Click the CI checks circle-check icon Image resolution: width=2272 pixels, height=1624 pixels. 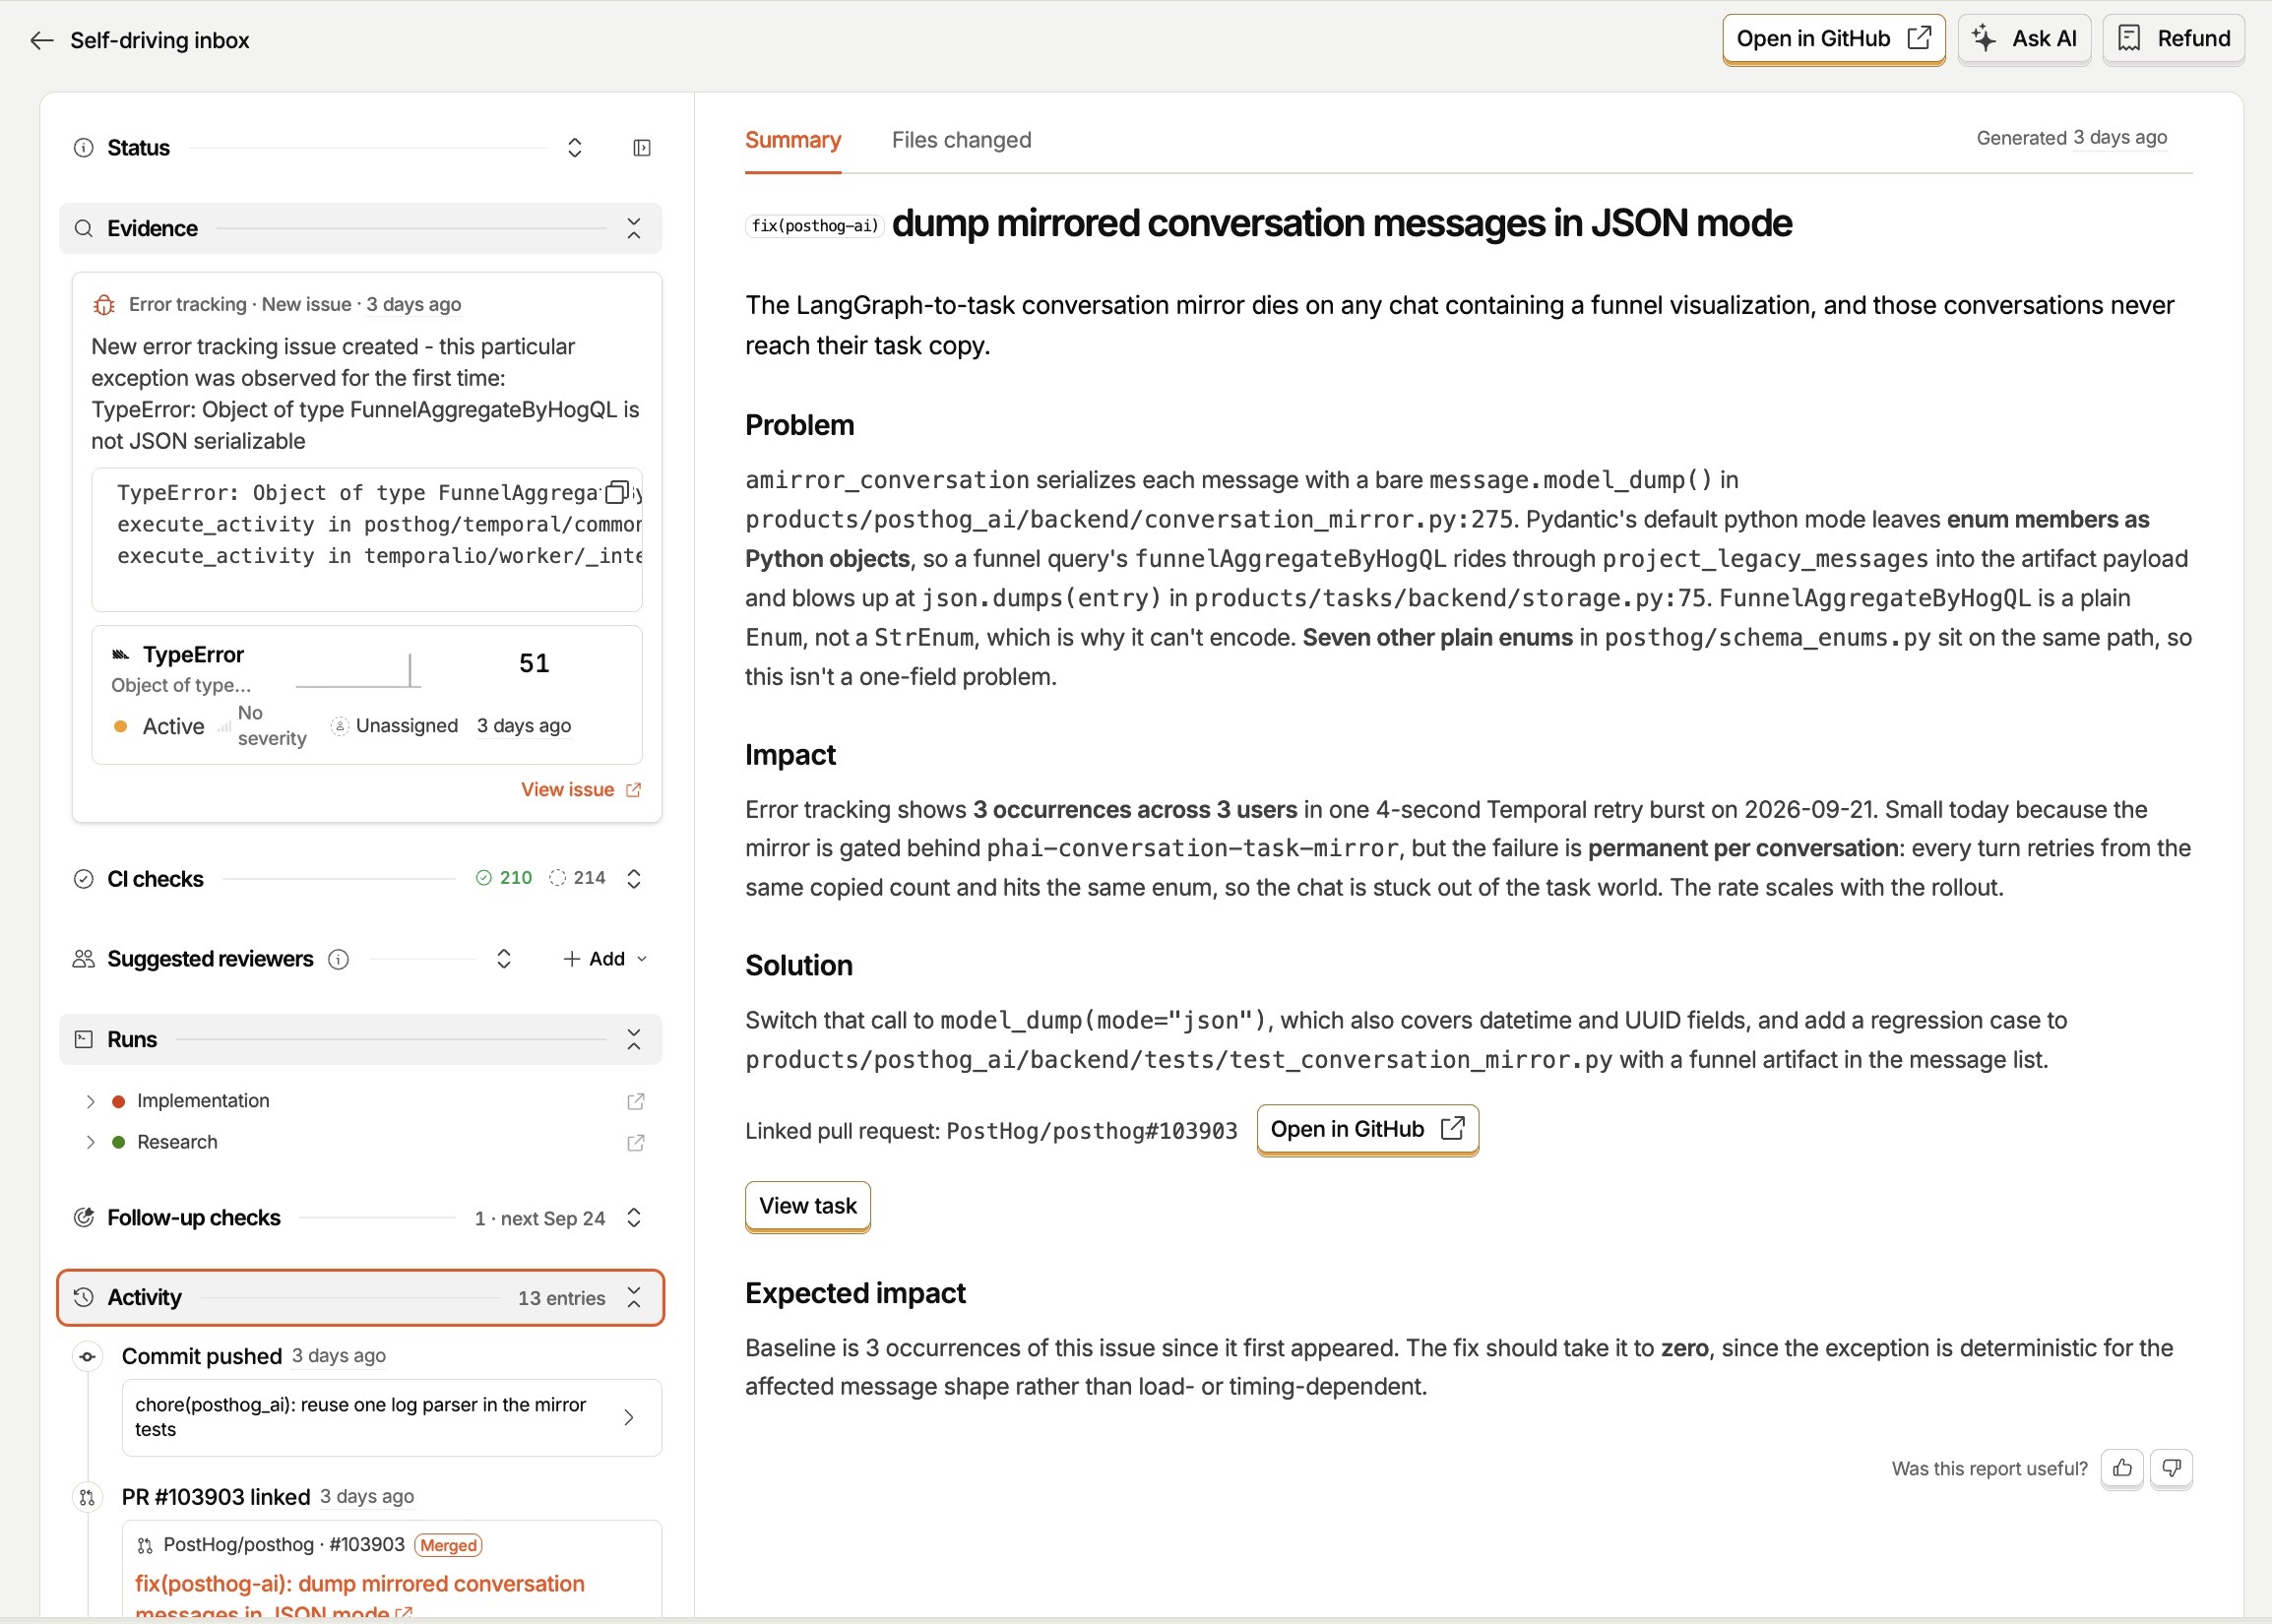(x=84, y=879)
